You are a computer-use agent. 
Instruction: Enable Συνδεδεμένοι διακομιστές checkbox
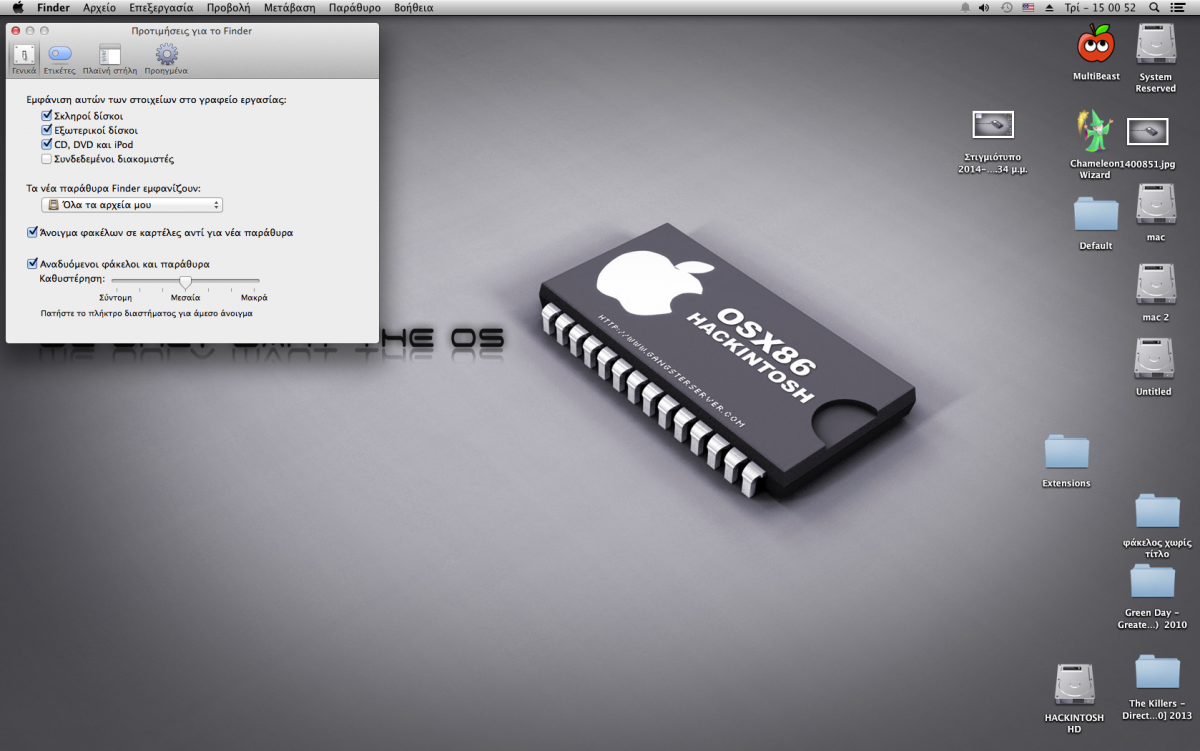[46, 159]
